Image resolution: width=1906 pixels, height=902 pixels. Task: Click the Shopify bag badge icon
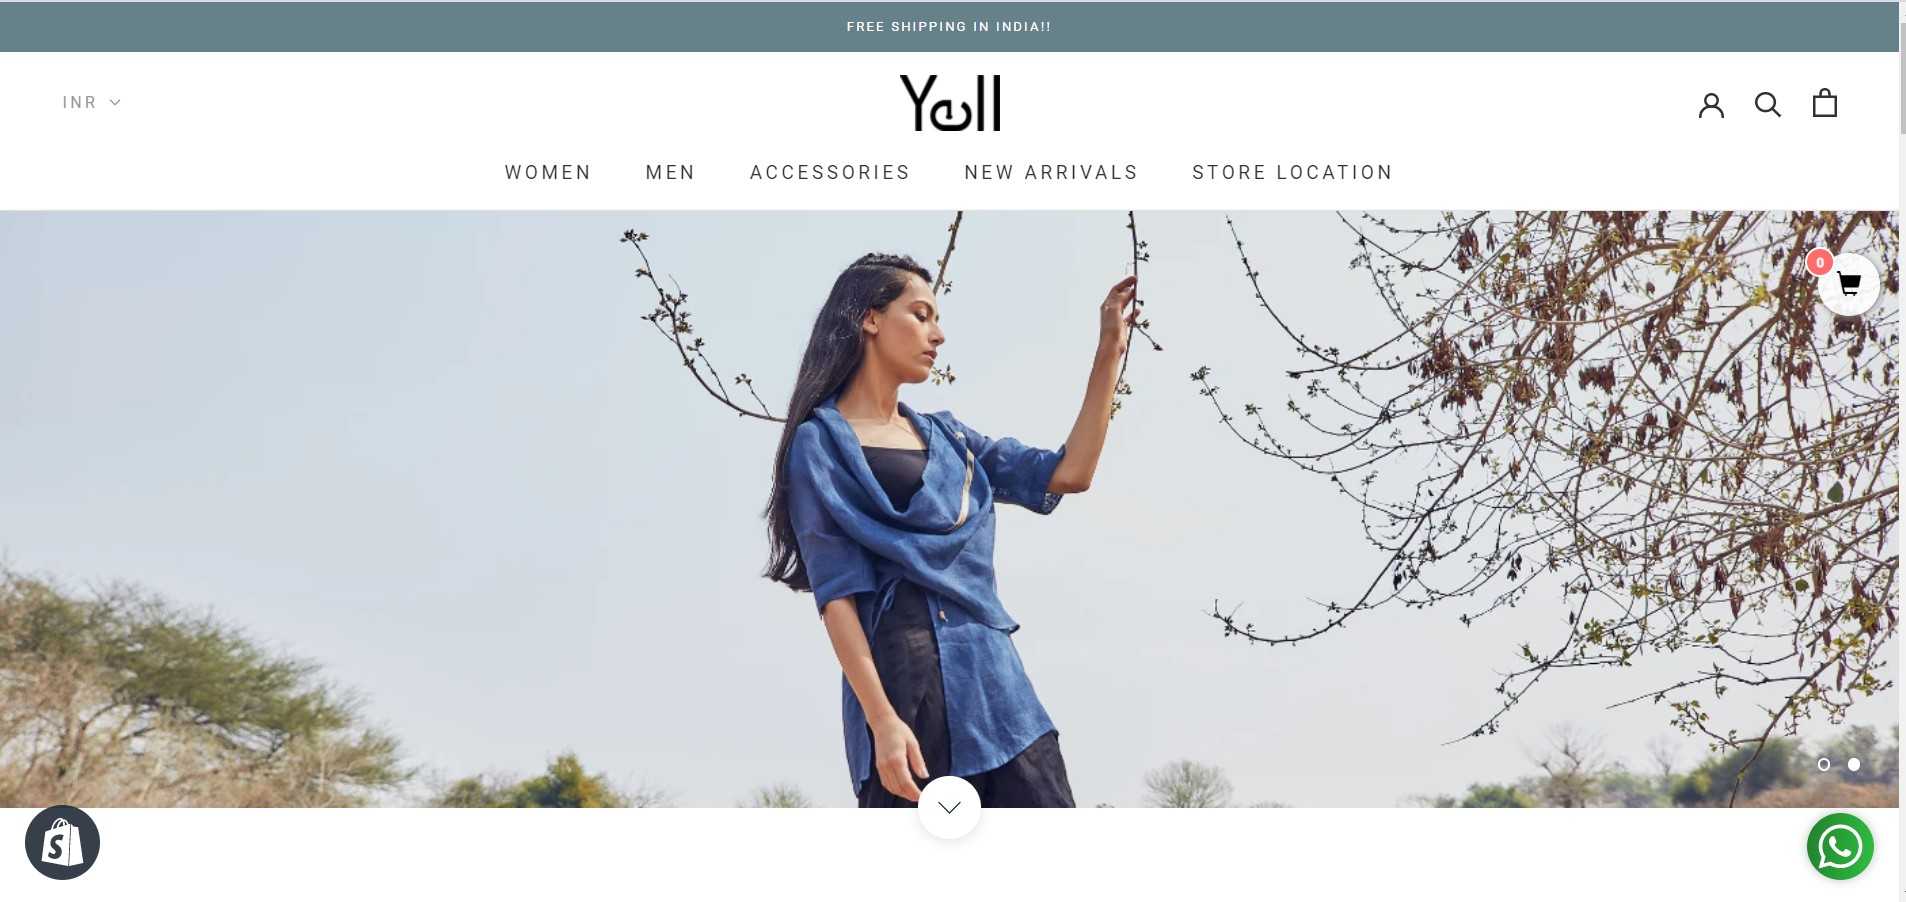pyautogui.click(x=62, y=843)
